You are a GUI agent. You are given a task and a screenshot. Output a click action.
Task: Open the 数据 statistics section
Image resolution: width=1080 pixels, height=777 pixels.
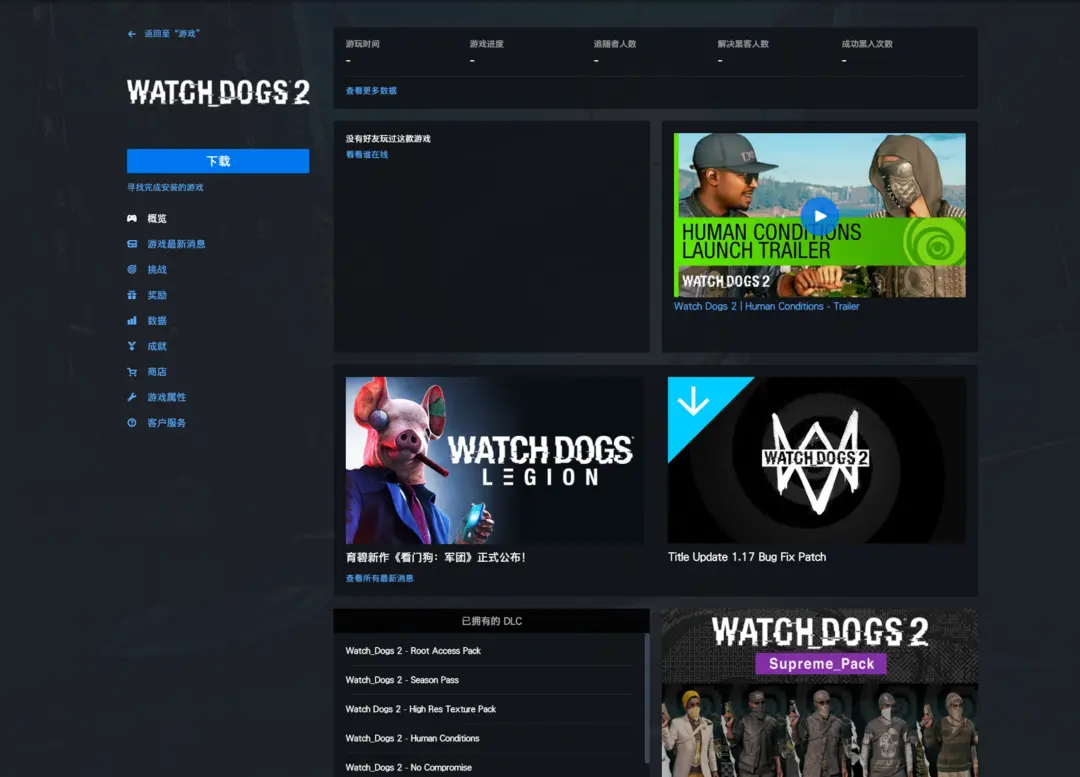[157, 320]
